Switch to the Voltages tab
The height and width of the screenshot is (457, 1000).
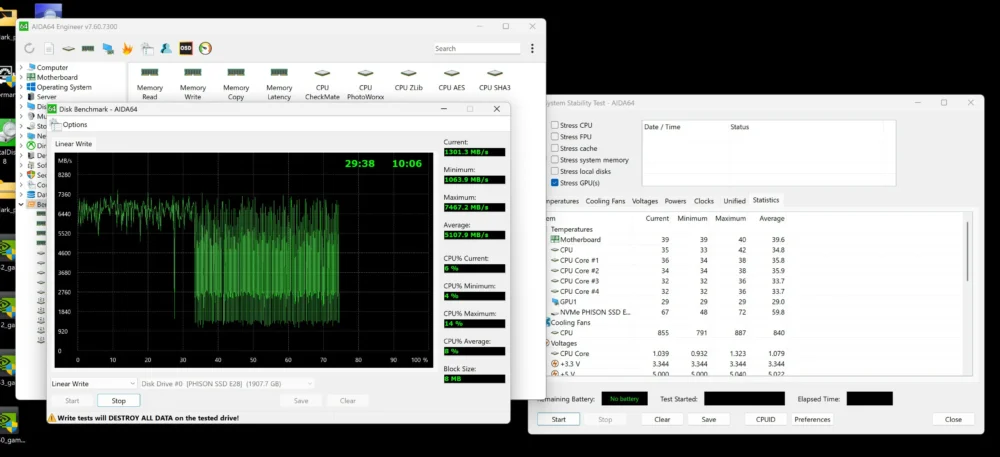point(645,201)
